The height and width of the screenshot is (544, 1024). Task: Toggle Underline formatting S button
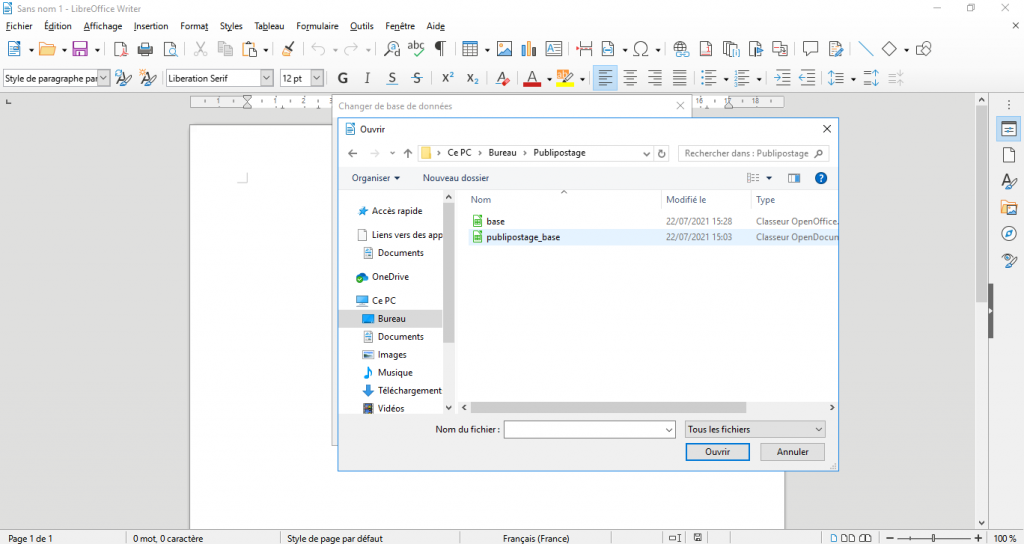coord(392,78)
